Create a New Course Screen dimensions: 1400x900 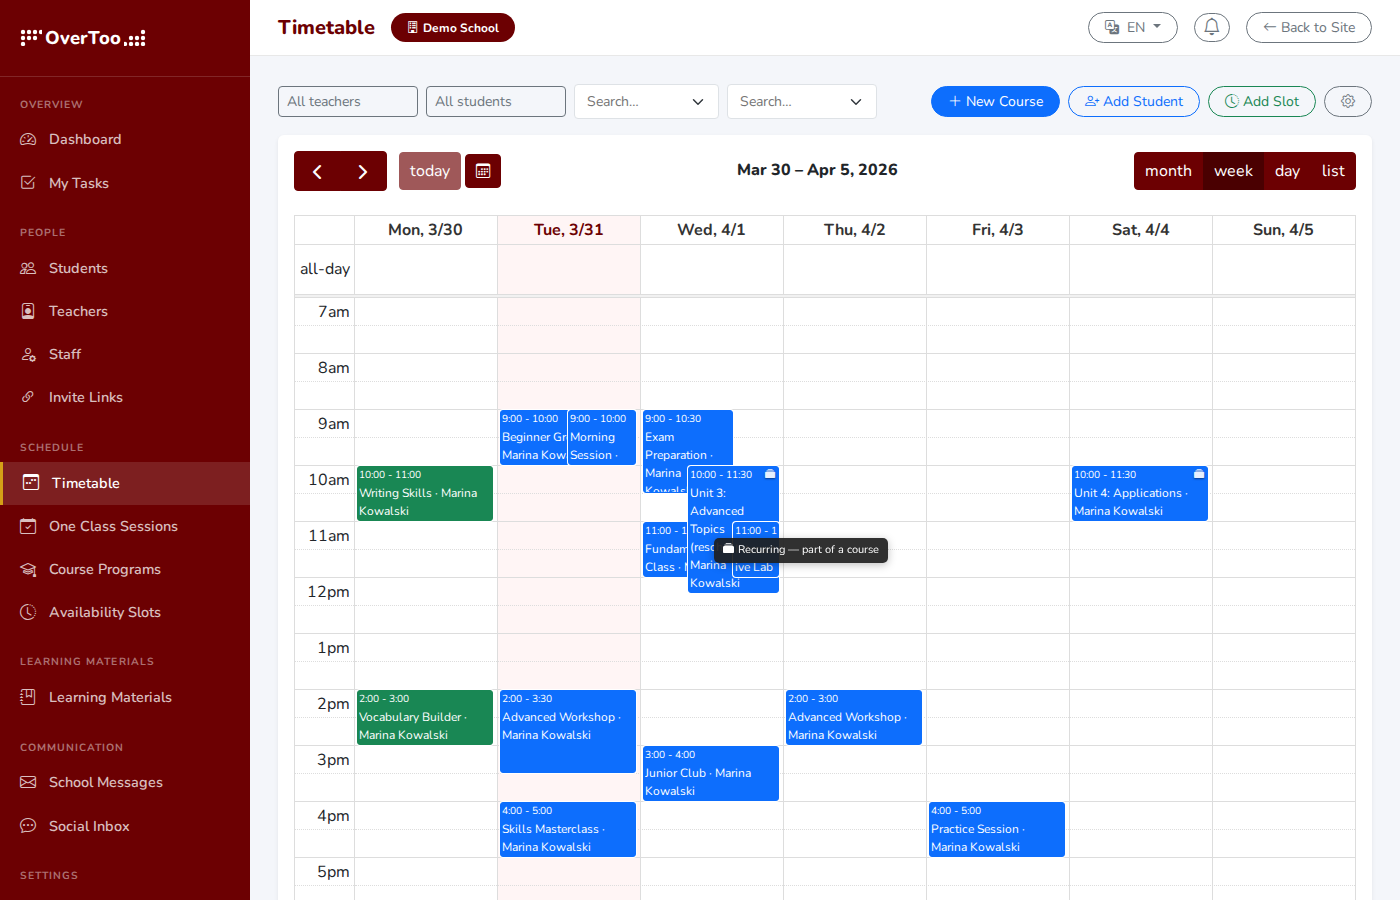tap(995, 101)
